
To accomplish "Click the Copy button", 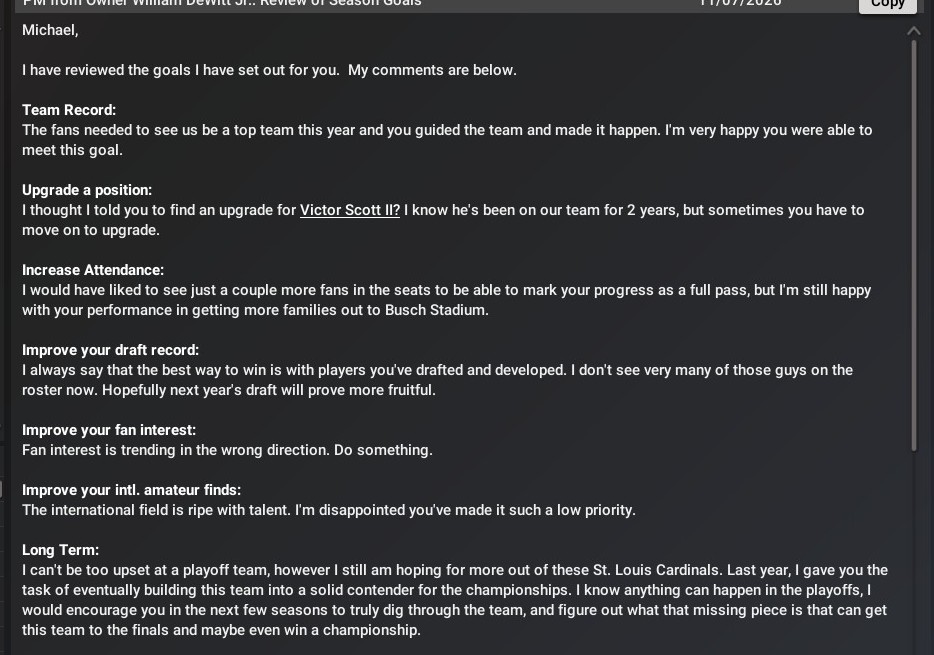I will (887, 4).
